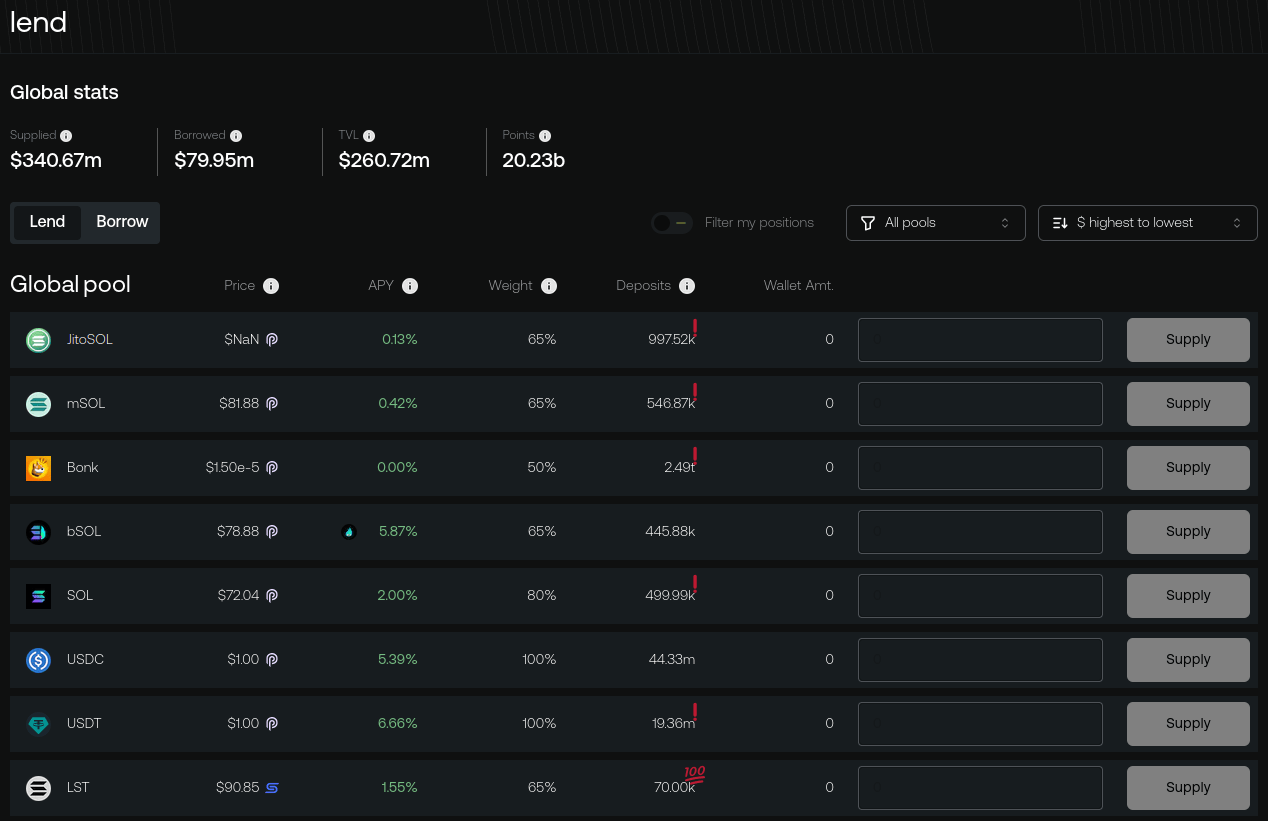Click the bSOL APY emissions droplet icon
The width and height of the screenshot is (1268, 821).
coord(349,532)
